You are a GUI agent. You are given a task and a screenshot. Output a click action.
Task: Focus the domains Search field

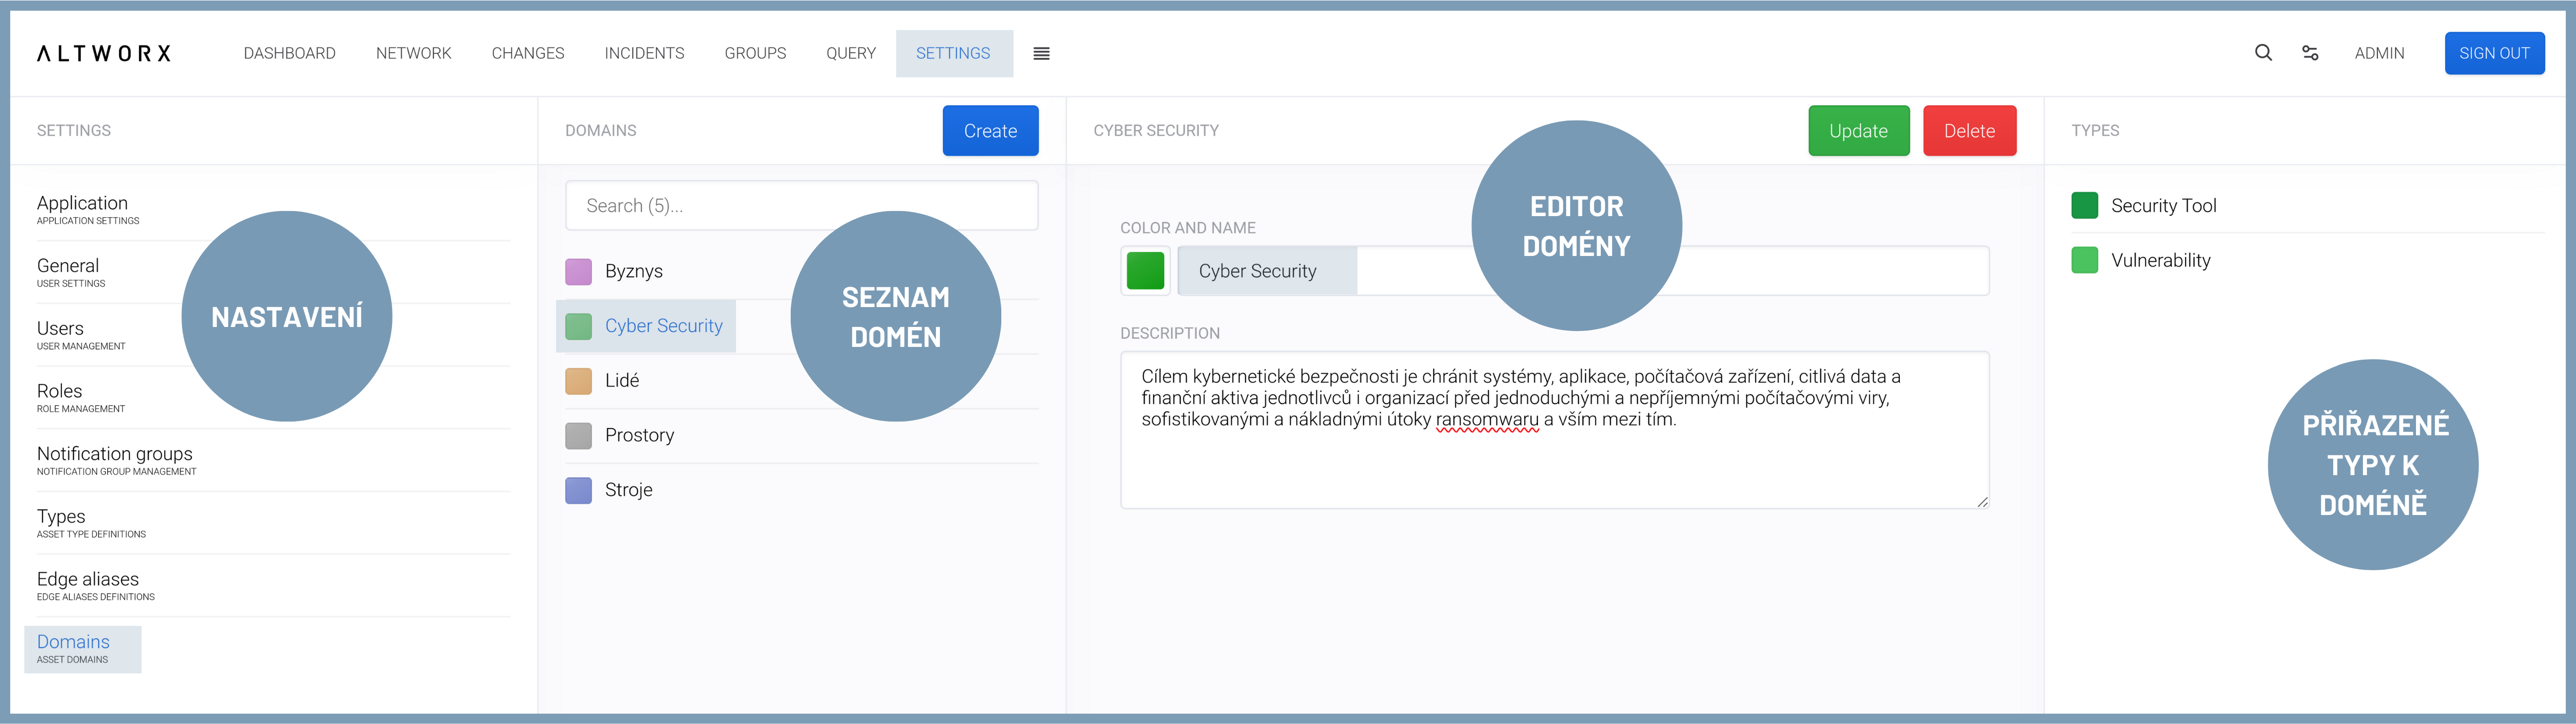(801, 206)
